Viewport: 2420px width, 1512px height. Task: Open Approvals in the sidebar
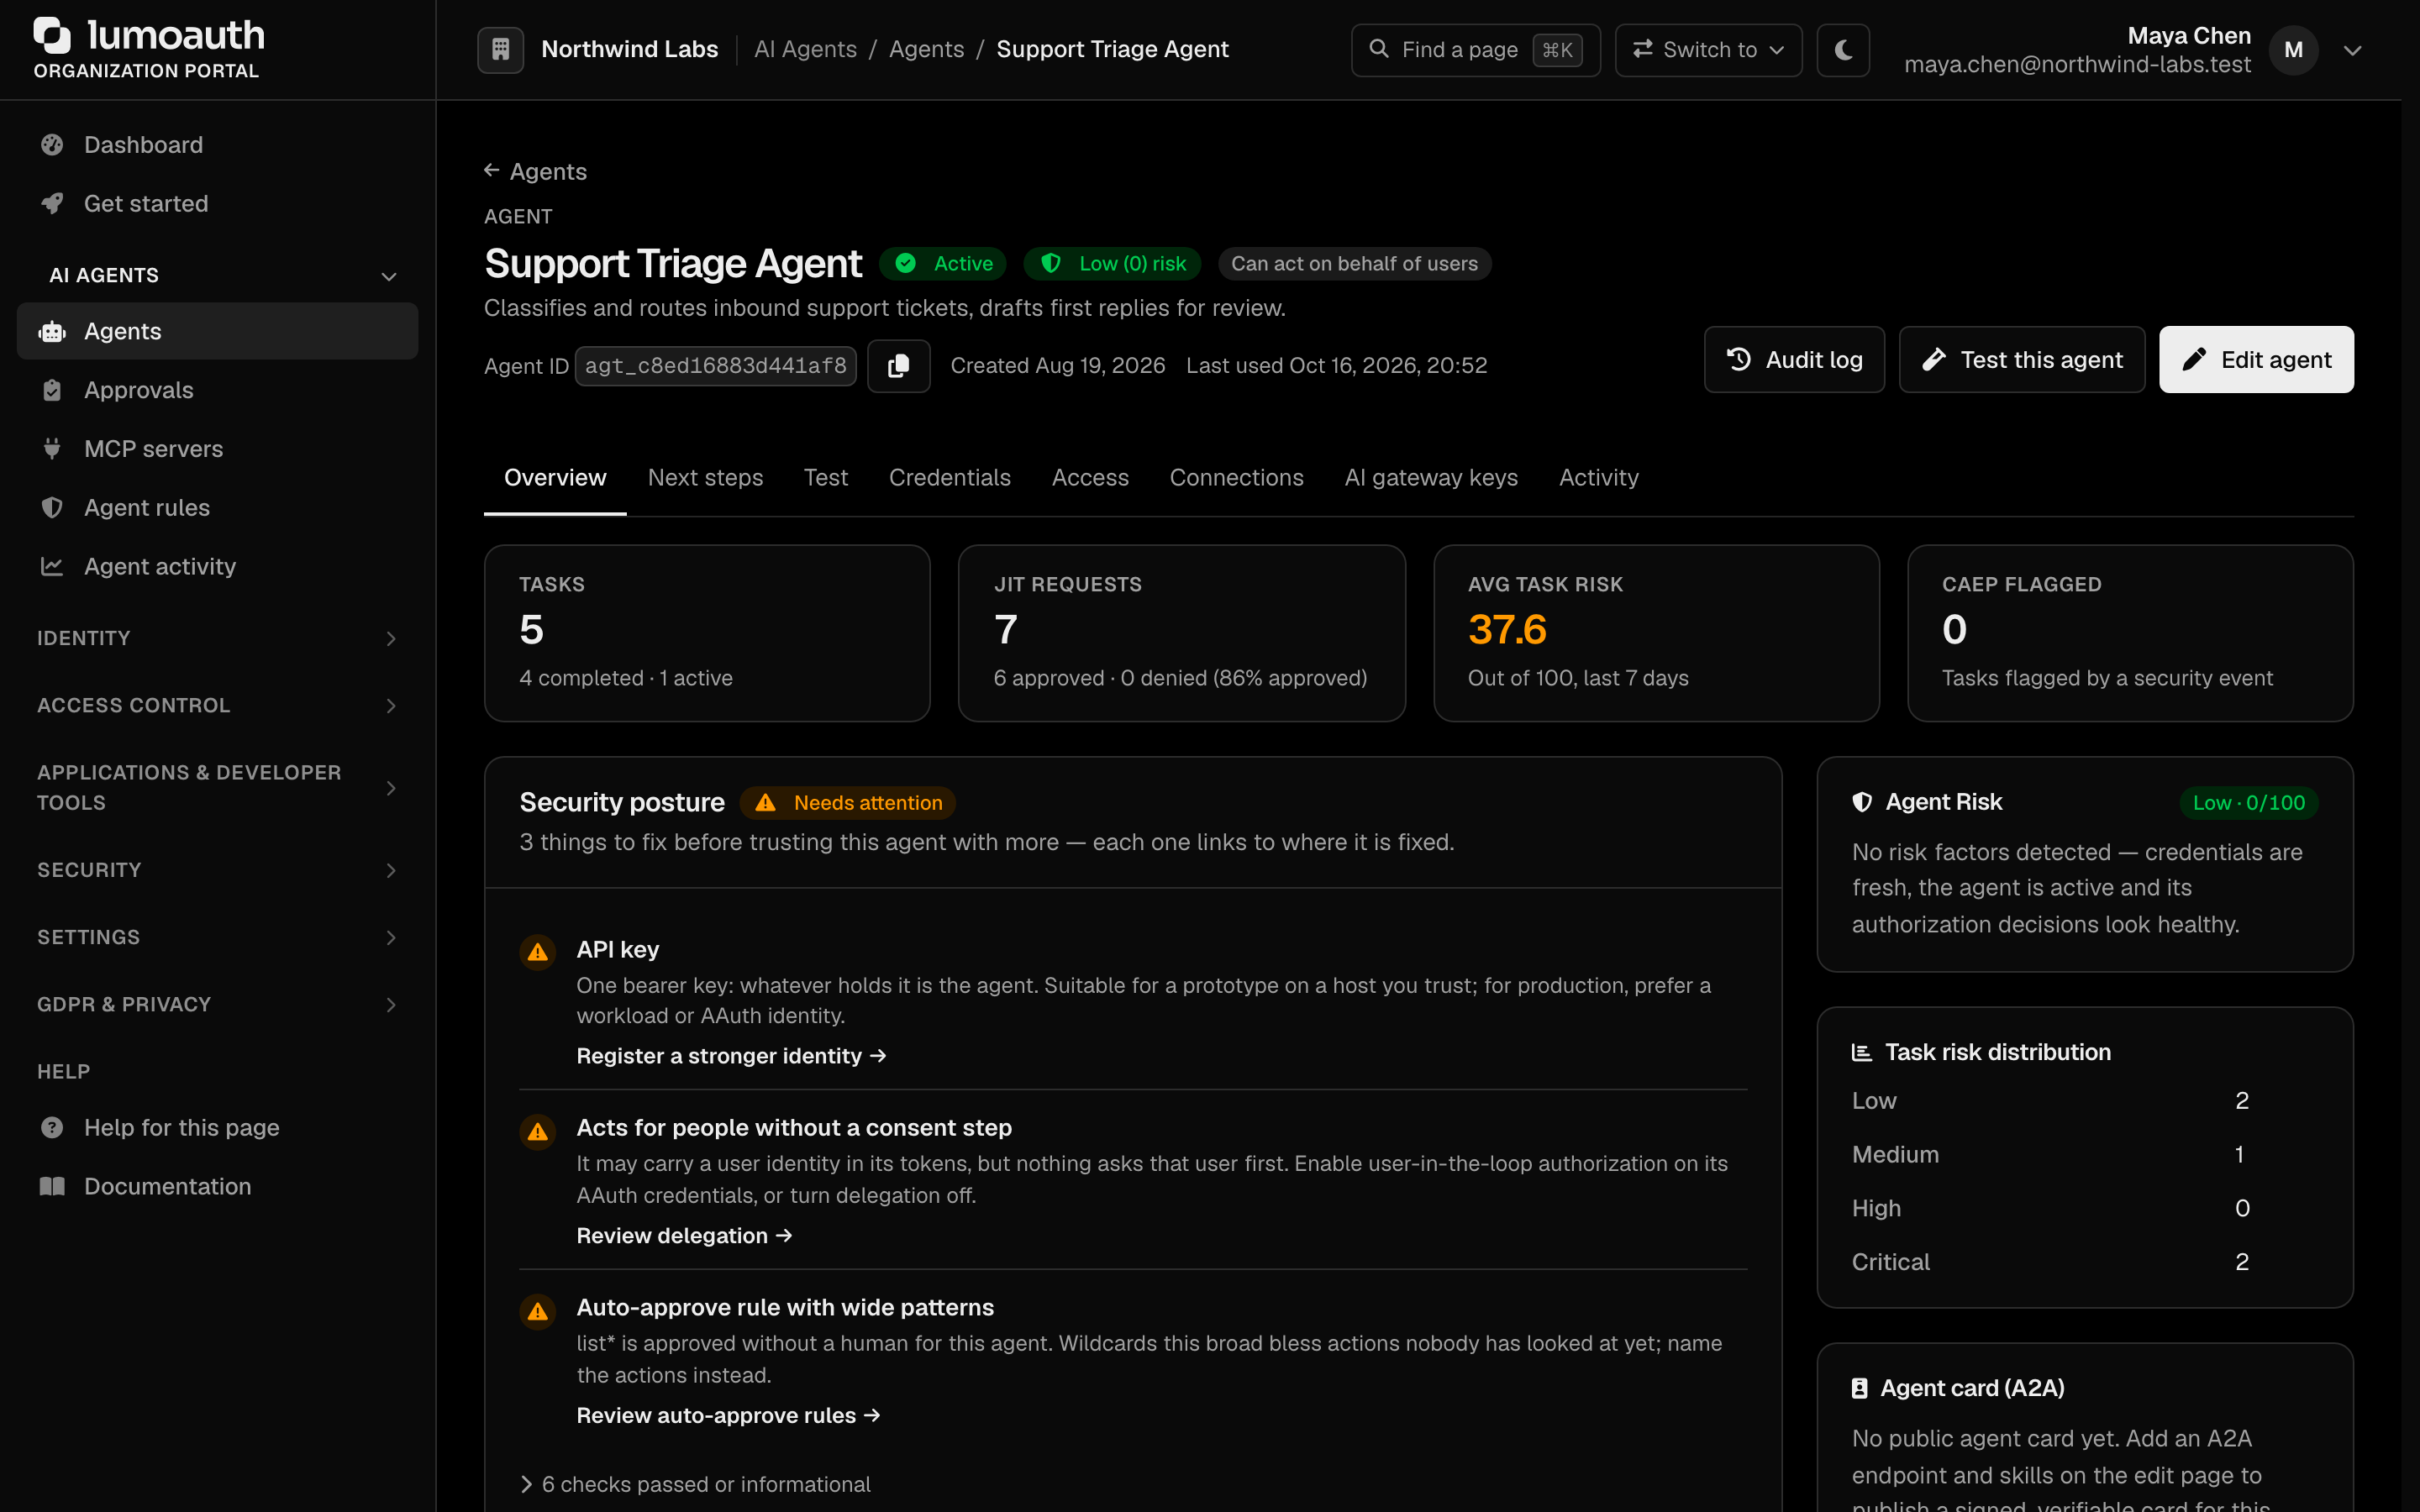pos(217,390)
